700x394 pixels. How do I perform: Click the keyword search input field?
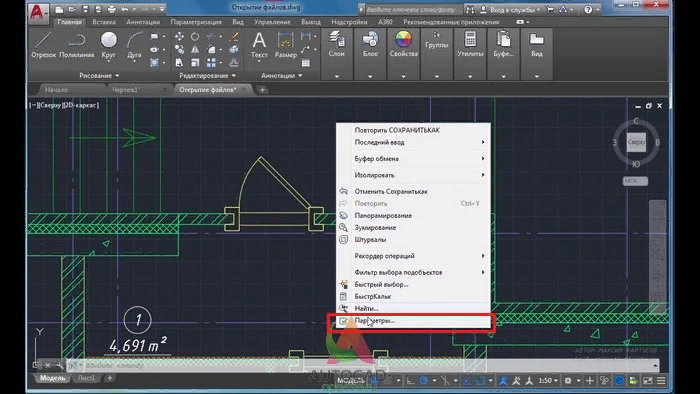point(413,9)
